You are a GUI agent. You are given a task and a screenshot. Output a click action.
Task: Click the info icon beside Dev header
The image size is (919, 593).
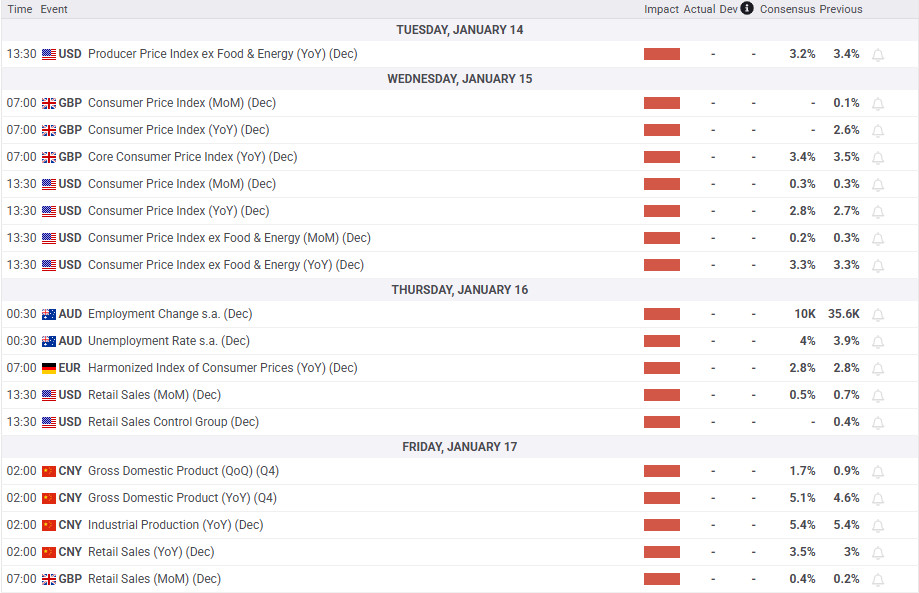pos(747,9)
